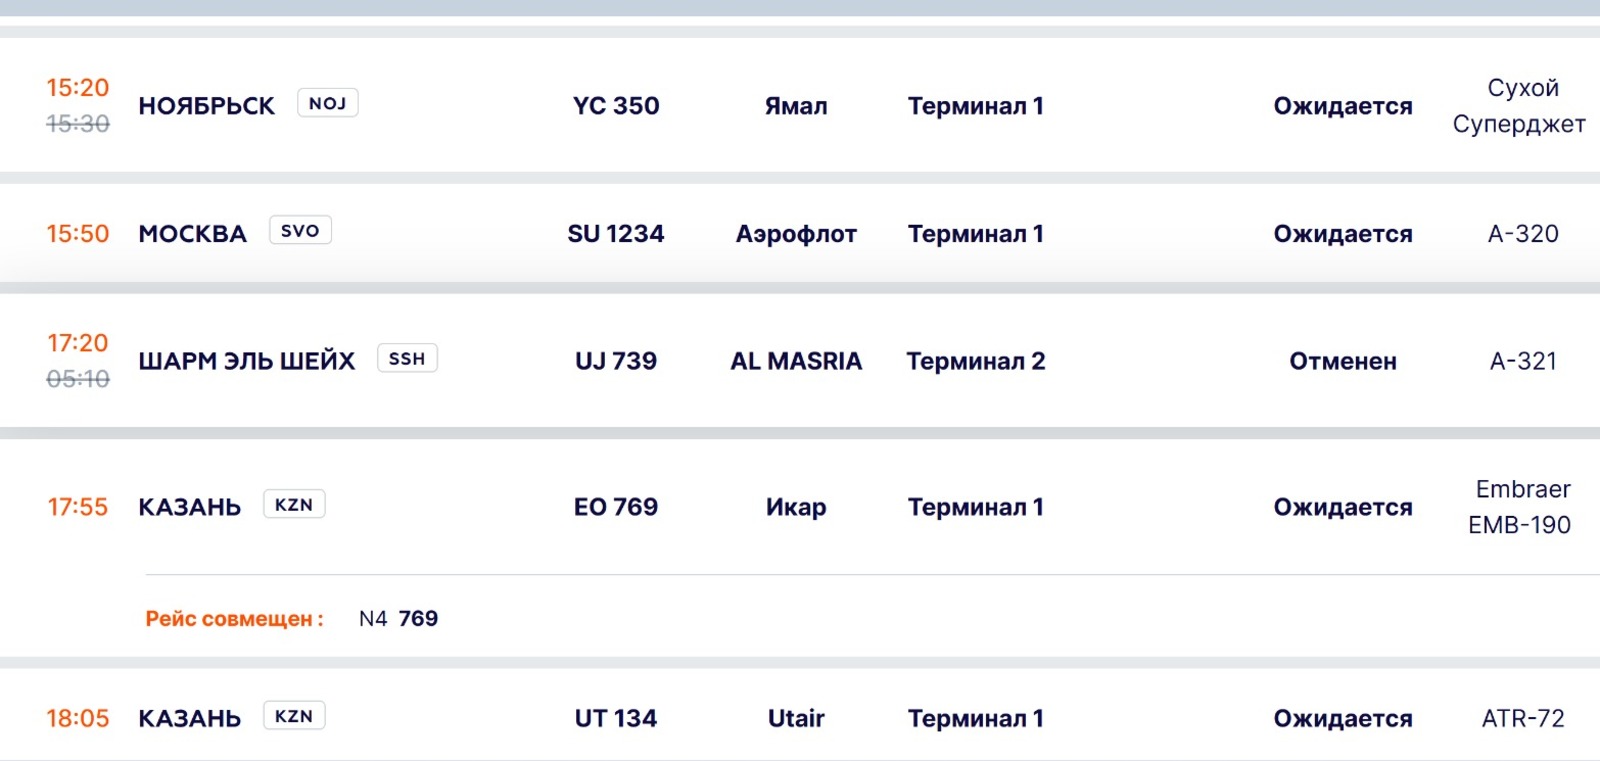The width and height of the screenshot is (1600, 761).
Task: Click Терминал 2 on the Sharm flight
Action: (976, 361)
